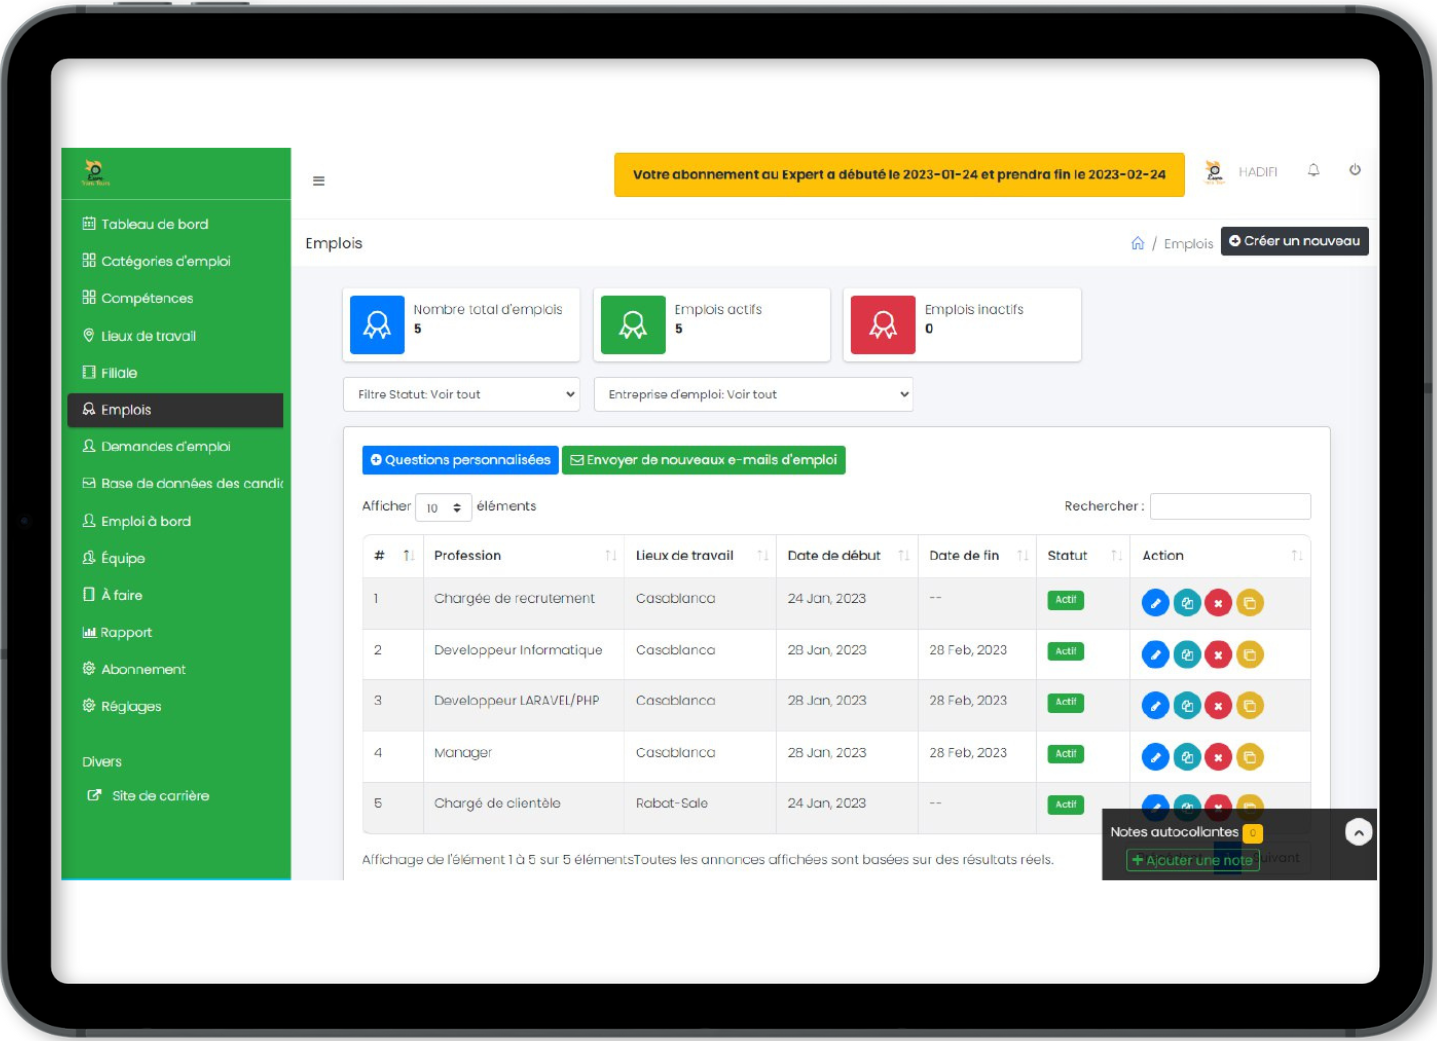Click teal icon in Developpeur LARAVEL/PHP row

[x=1187, y=706]
